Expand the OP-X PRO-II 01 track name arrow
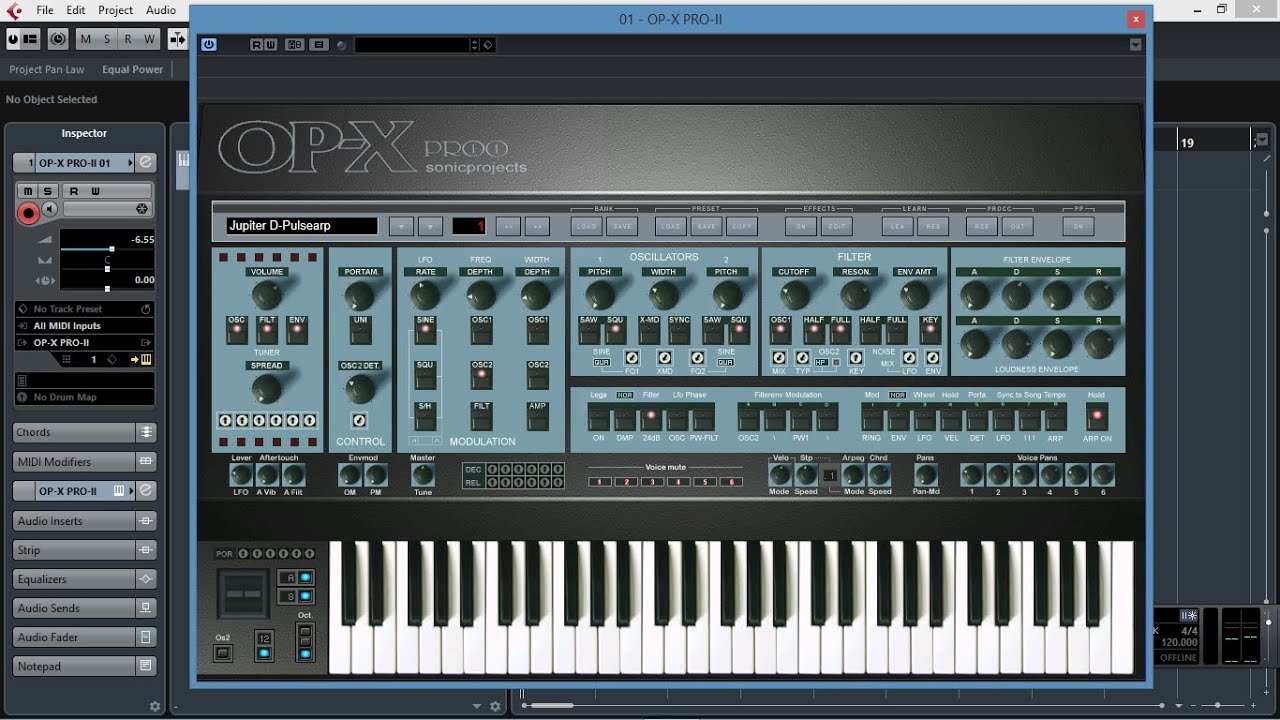 pyautogui.click(x=132, y=162)
